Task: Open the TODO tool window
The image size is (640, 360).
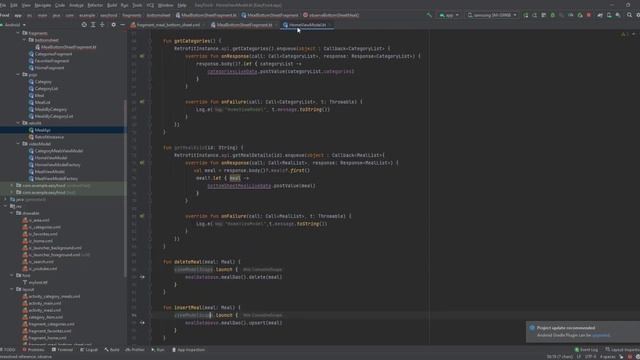Action: click(x=8, y=350)
